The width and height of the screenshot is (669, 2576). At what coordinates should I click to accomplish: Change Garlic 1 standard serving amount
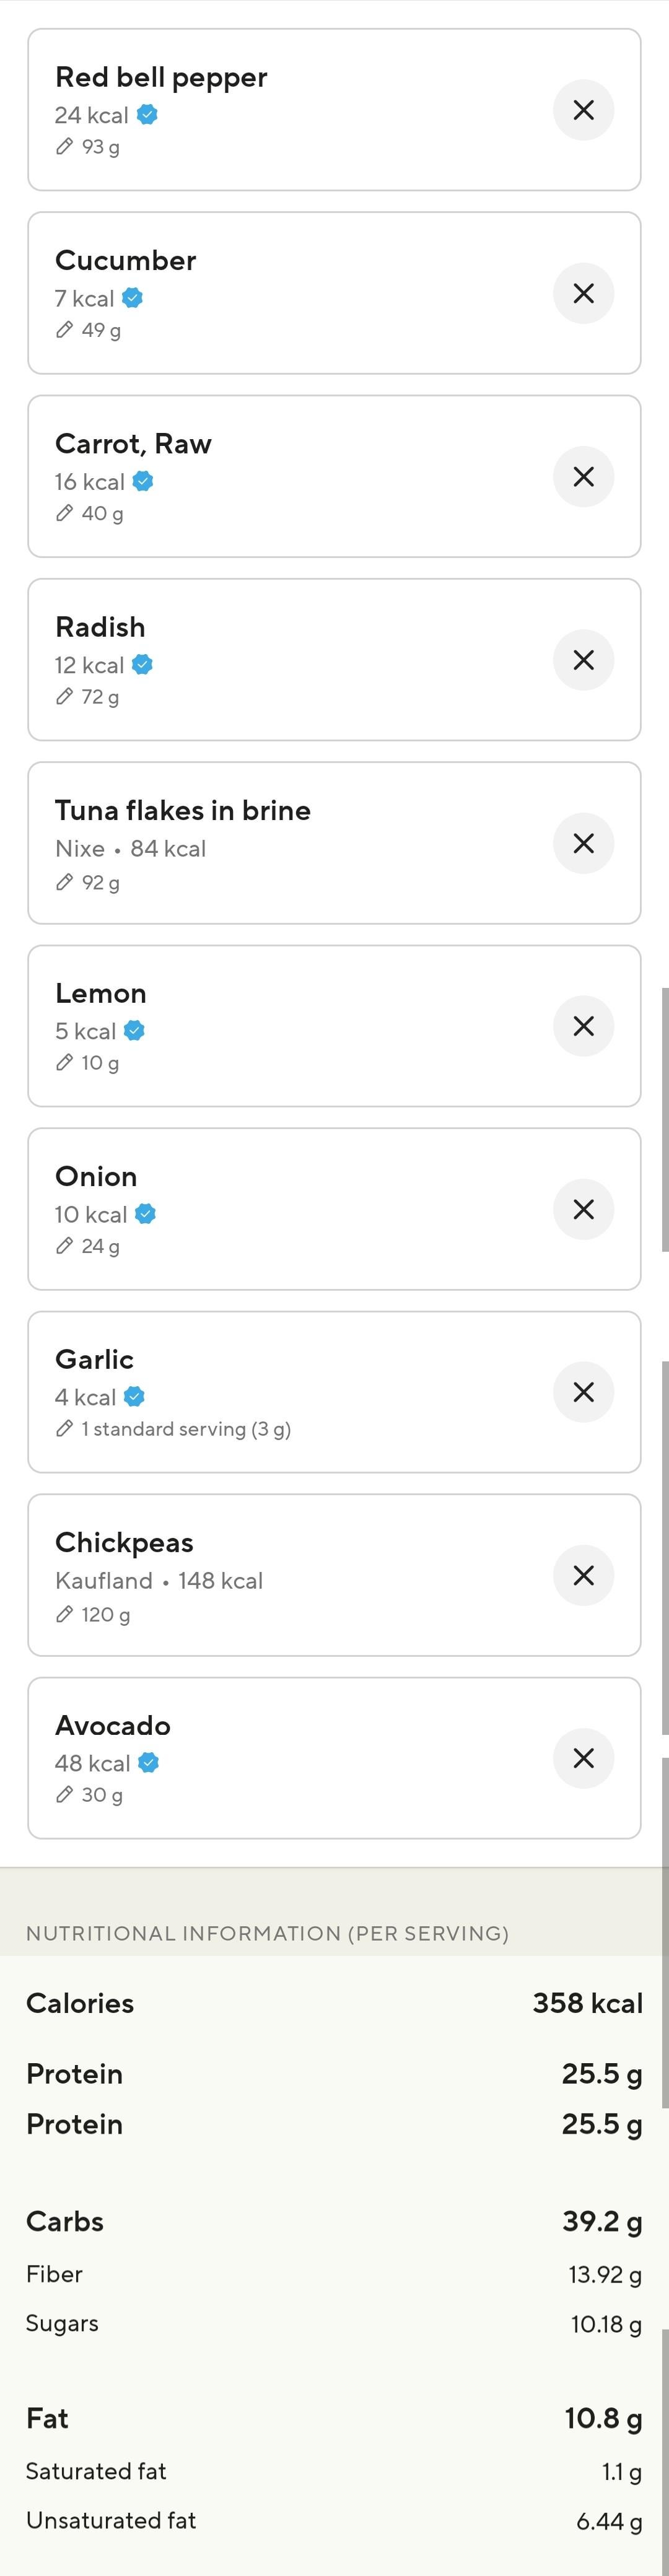tap(65, 1429)
